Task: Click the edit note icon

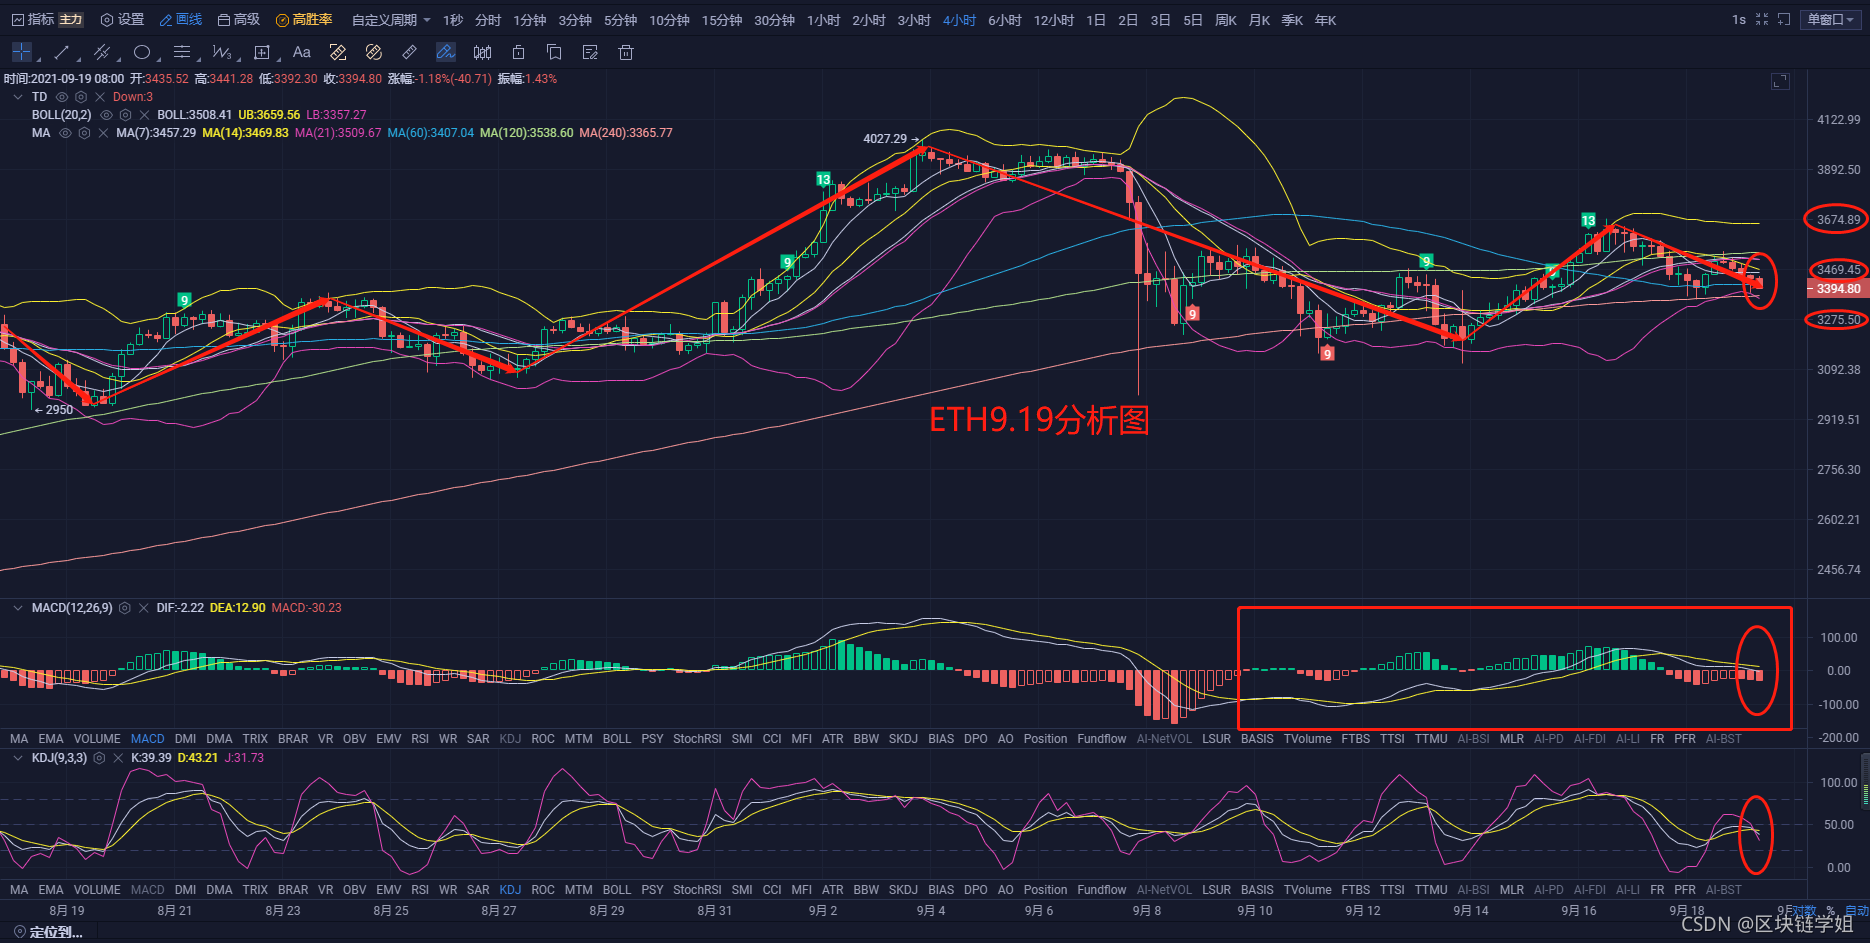Action: click(x=590, y=52)
